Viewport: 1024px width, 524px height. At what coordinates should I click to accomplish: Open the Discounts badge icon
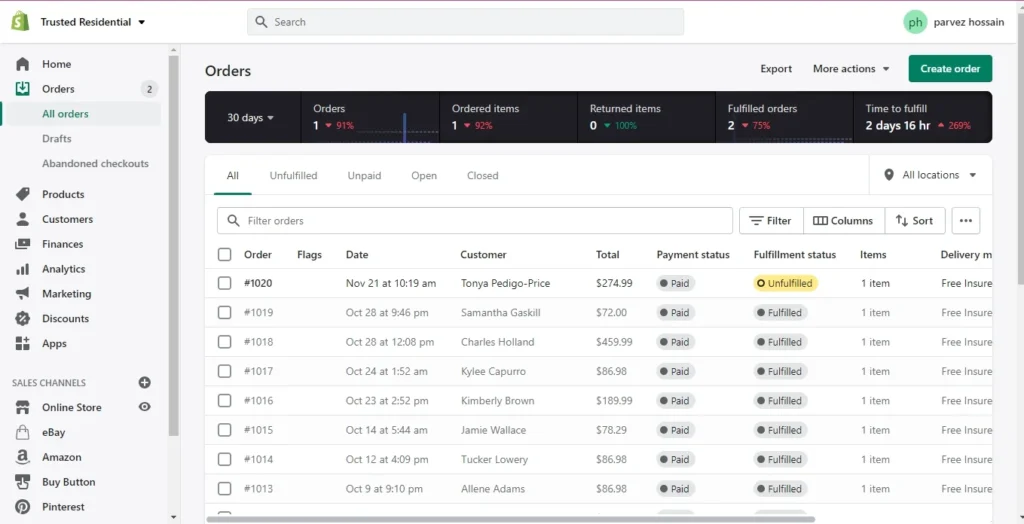pos(22,319)
